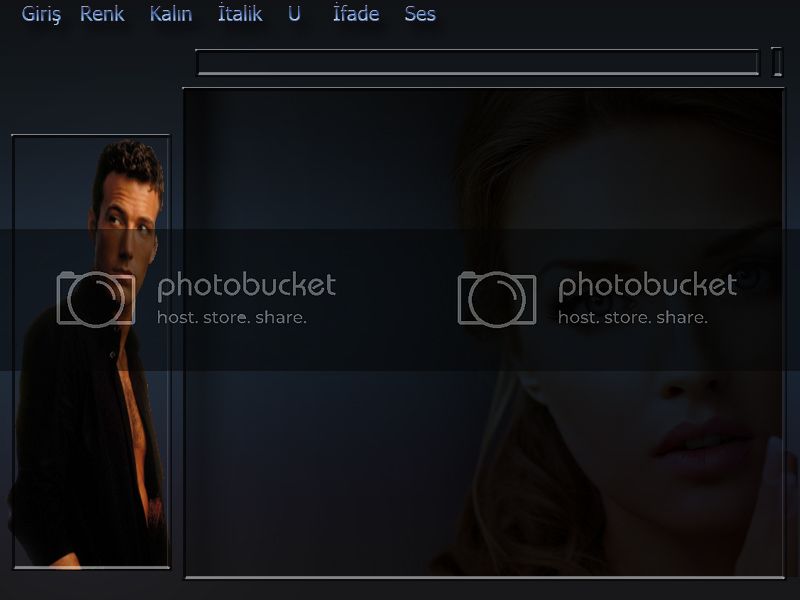Toggle Kalın bold formatting
Viewport: 800px width, 600px height.
[x=171, y=14]
